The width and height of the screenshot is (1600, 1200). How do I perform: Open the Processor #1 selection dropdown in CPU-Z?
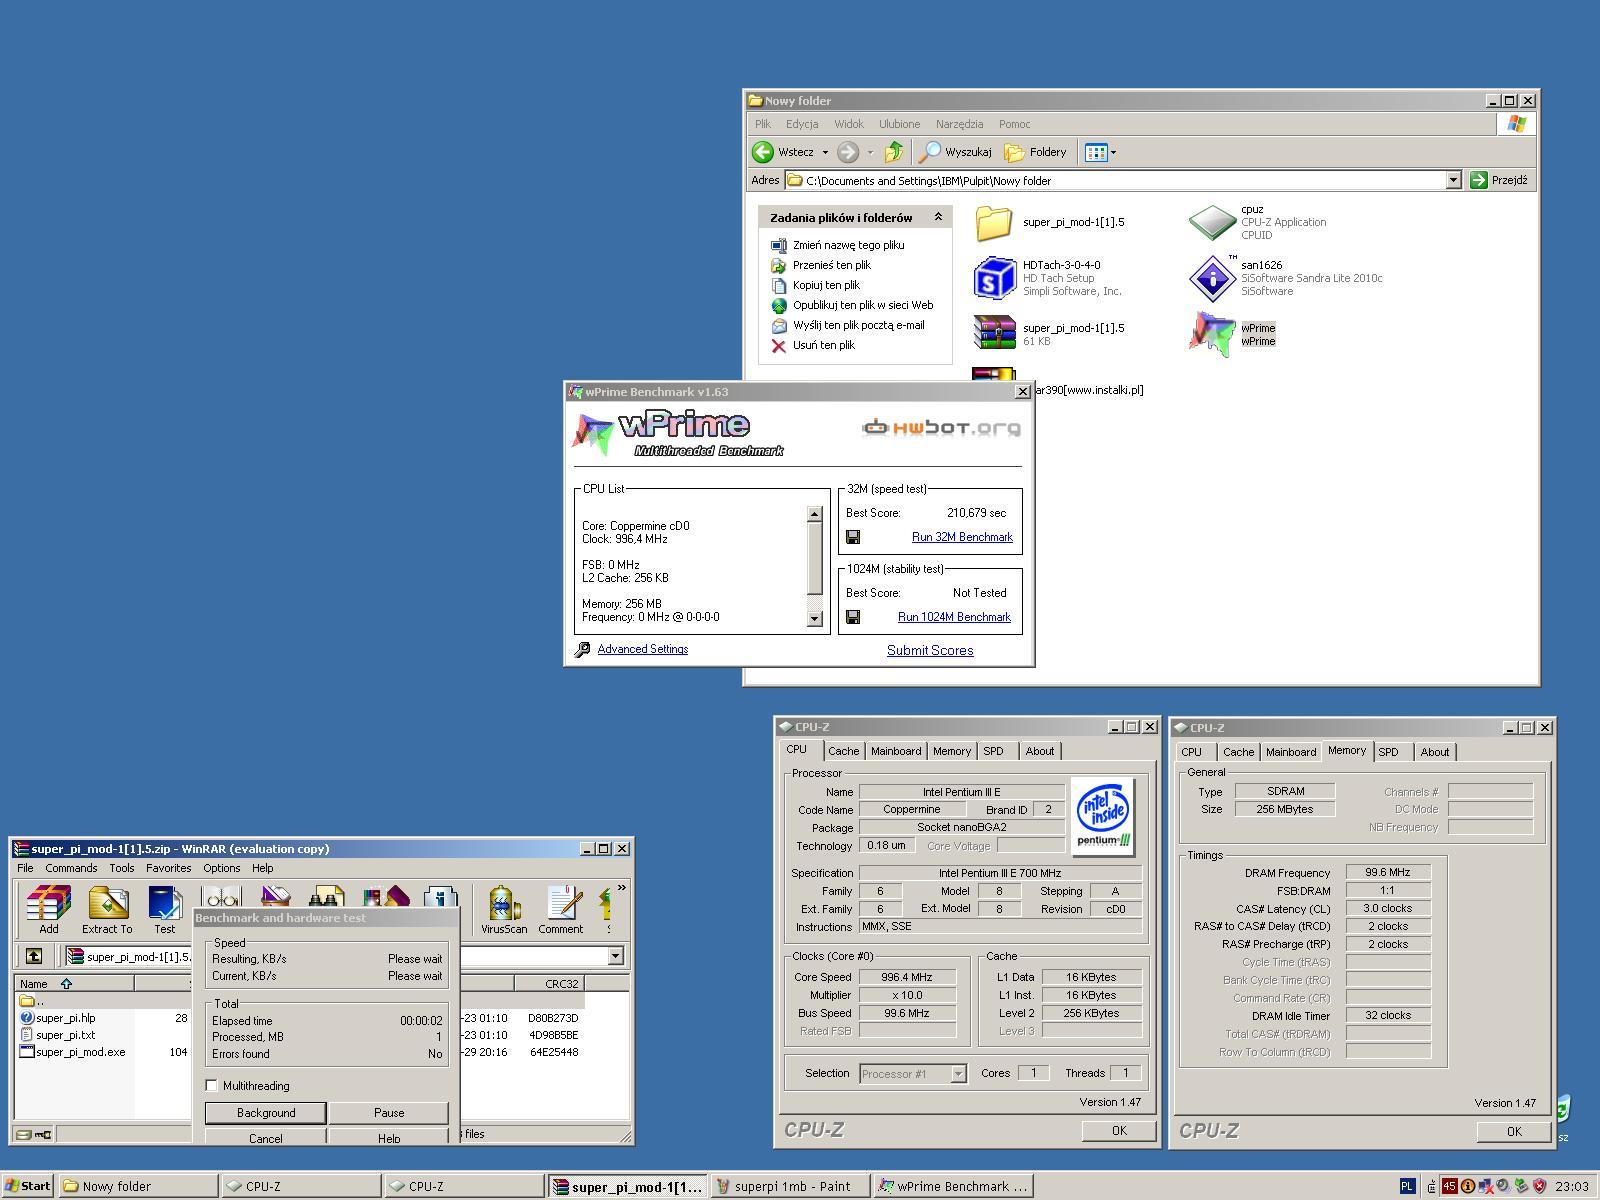coord(958,1074)
